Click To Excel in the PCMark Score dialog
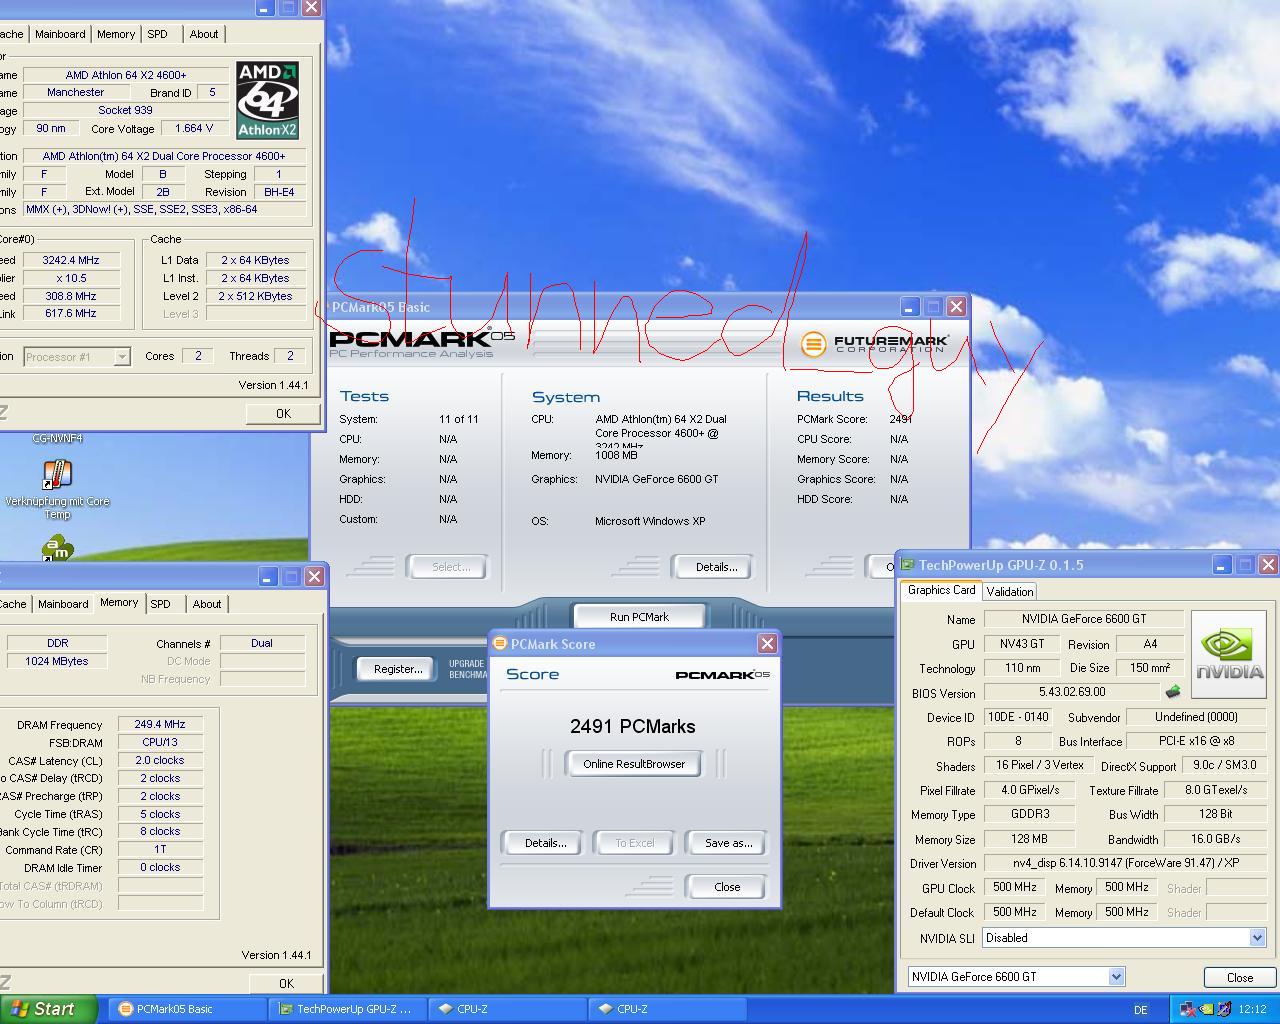Image resolution: width=1280 pixels, height=1024 pixels. point(634,843)
